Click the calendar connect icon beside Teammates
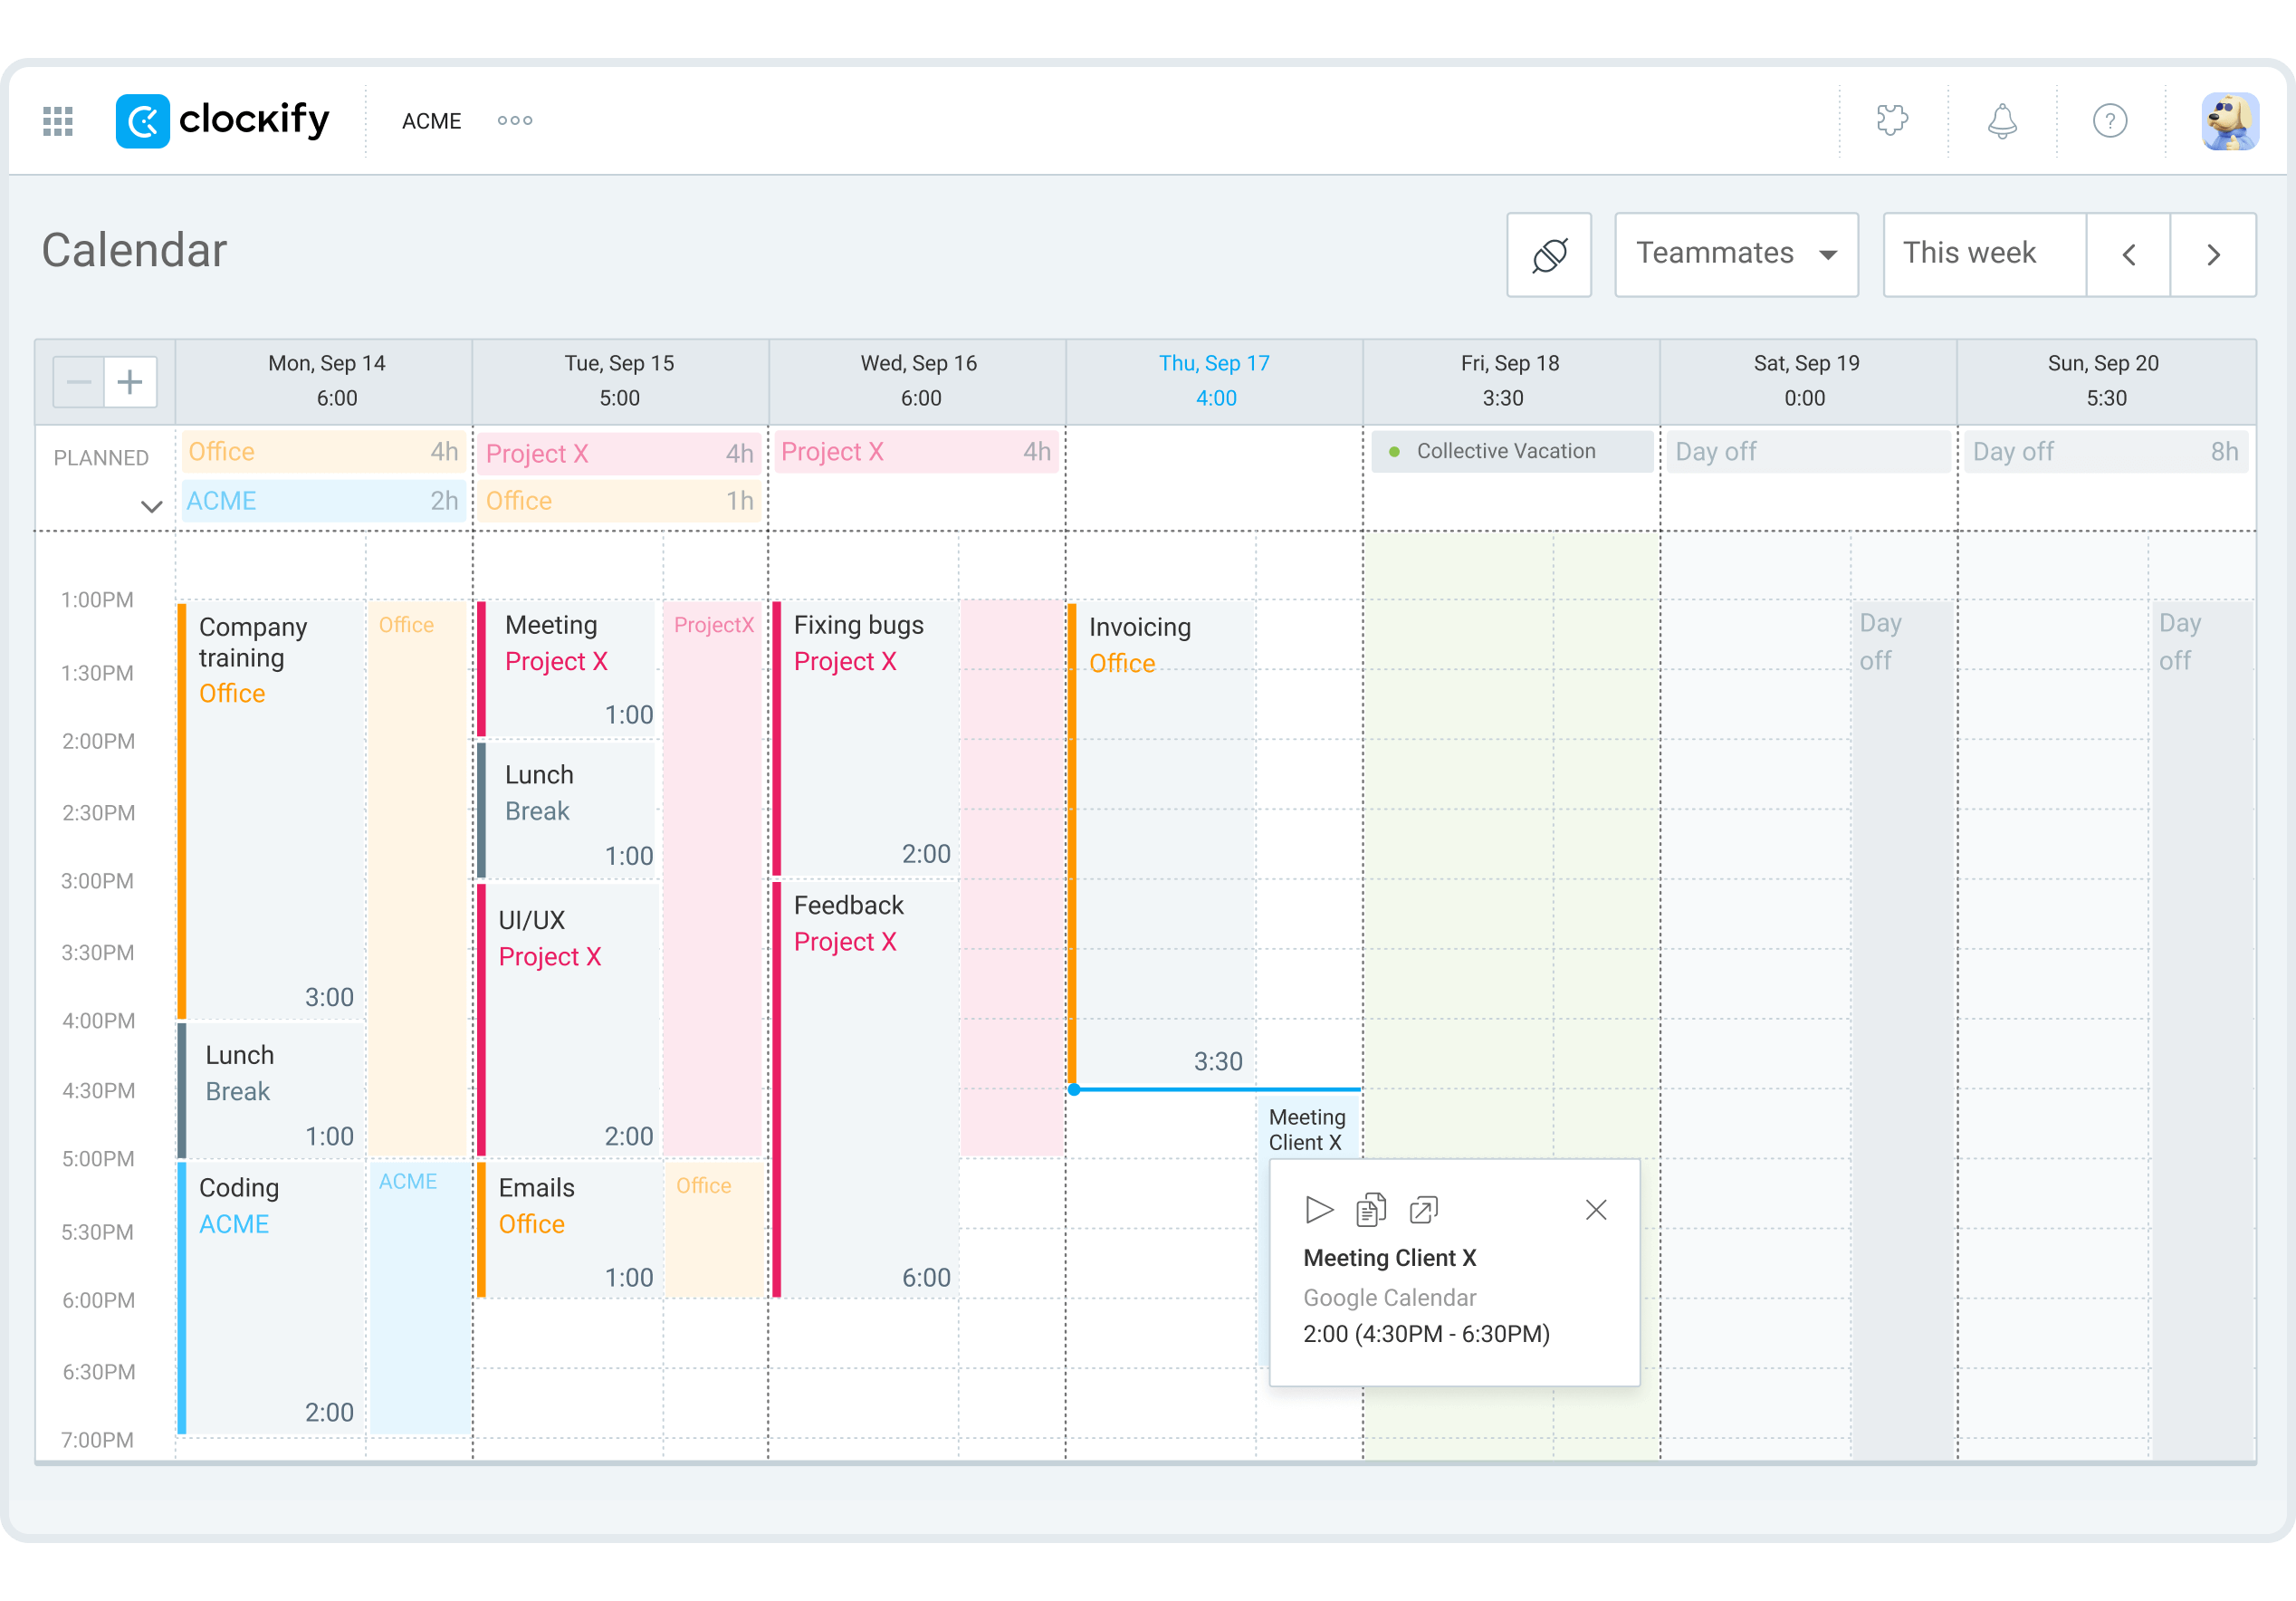Image resolution: width=2296 pixels, height=1601 pixels. [1549, 255]
